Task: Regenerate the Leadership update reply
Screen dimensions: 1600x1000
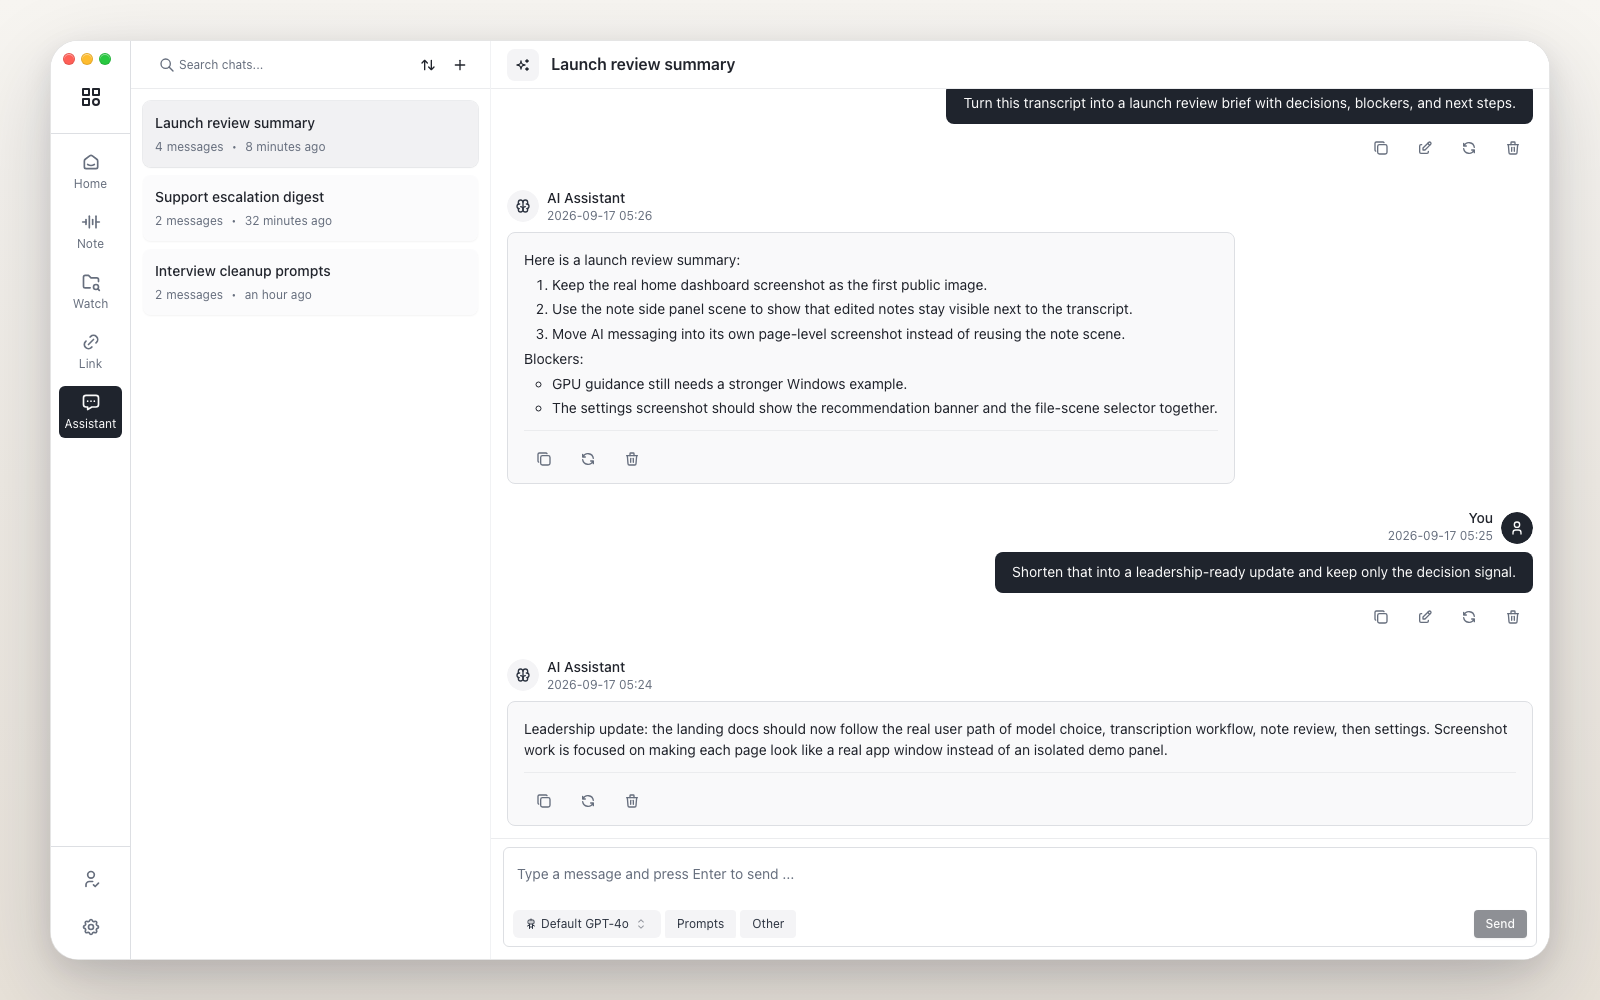Action: point(588,801)
